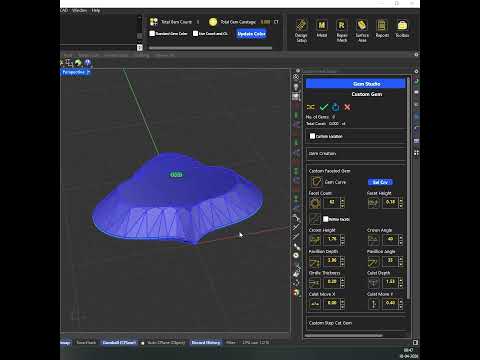Expand the Custom Step Cut Gem section
The height and width of the screenshot is (360, 480).
(x=356, y=323)
